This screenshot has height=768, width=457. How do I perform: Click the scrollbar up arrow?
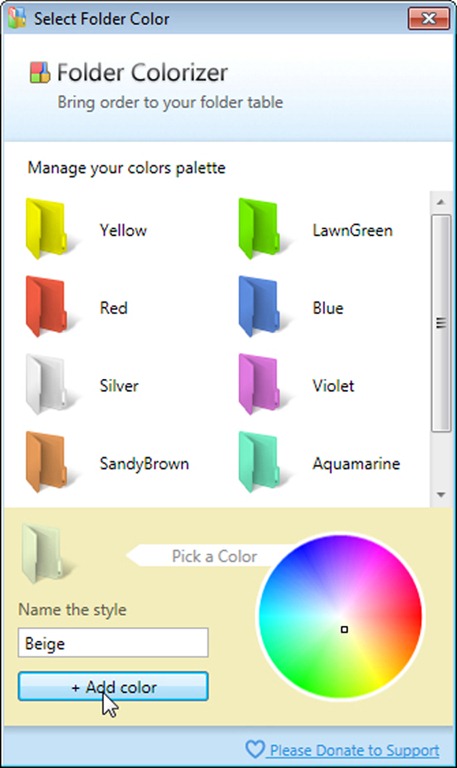point(441,202)
